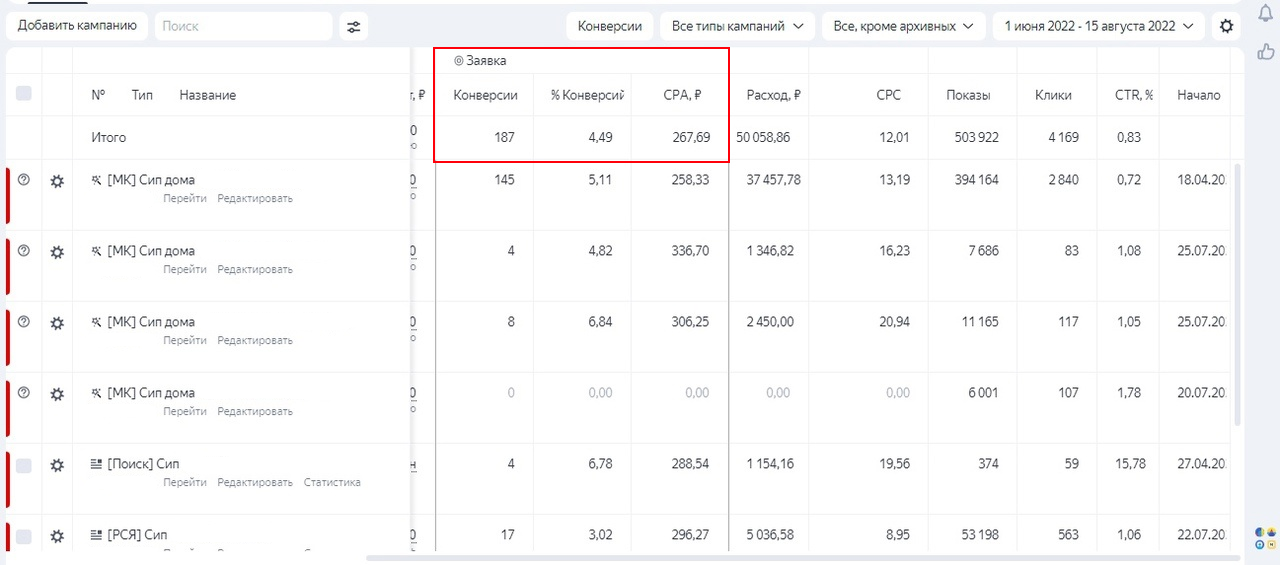Open the filter settings icon beside search

pos(353,27)
